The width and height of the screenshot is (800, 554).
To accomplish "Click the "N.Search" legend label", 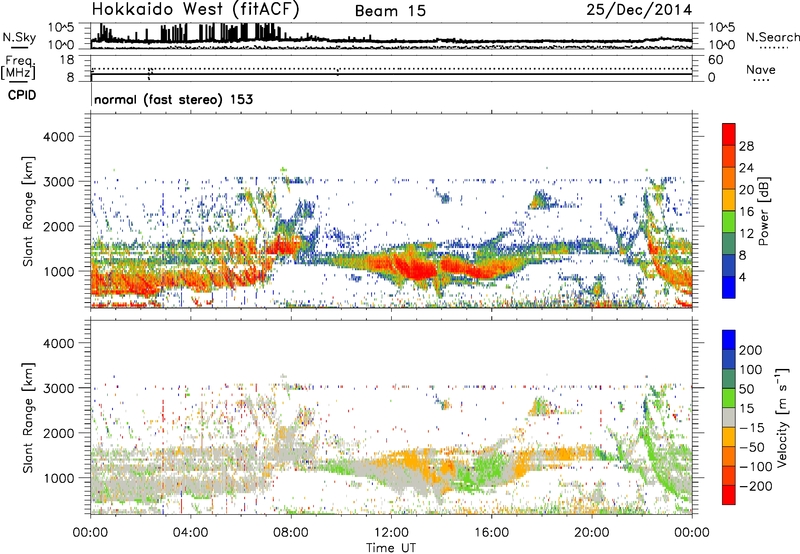I will (x=772, y=37).
